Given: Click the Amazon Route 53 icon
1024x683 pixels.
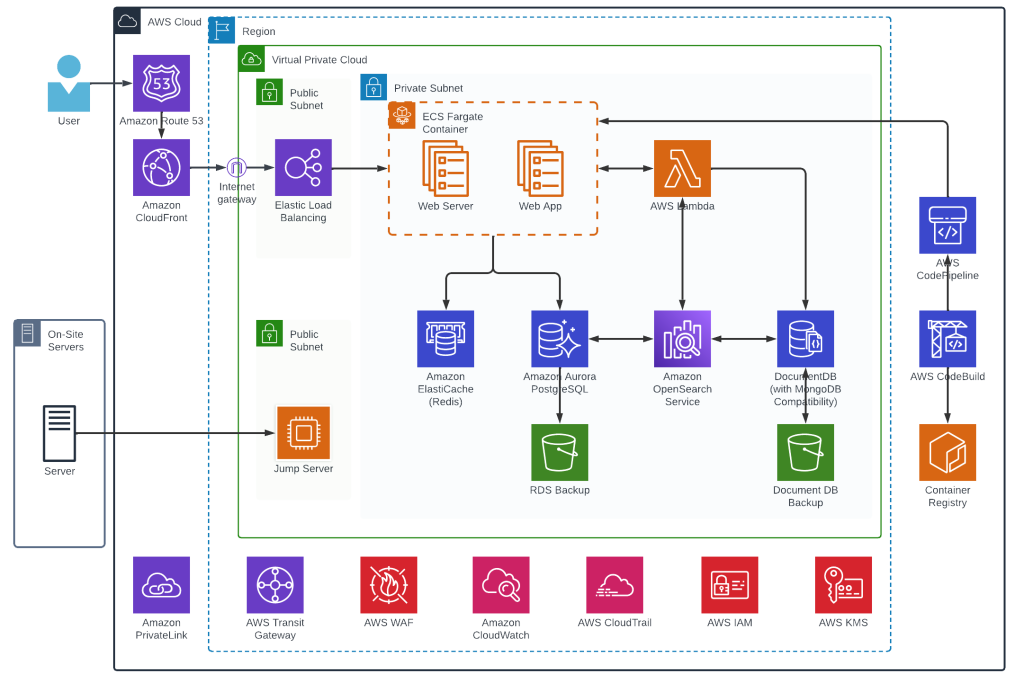Looking at the screenshot, I should pos(161,84).
